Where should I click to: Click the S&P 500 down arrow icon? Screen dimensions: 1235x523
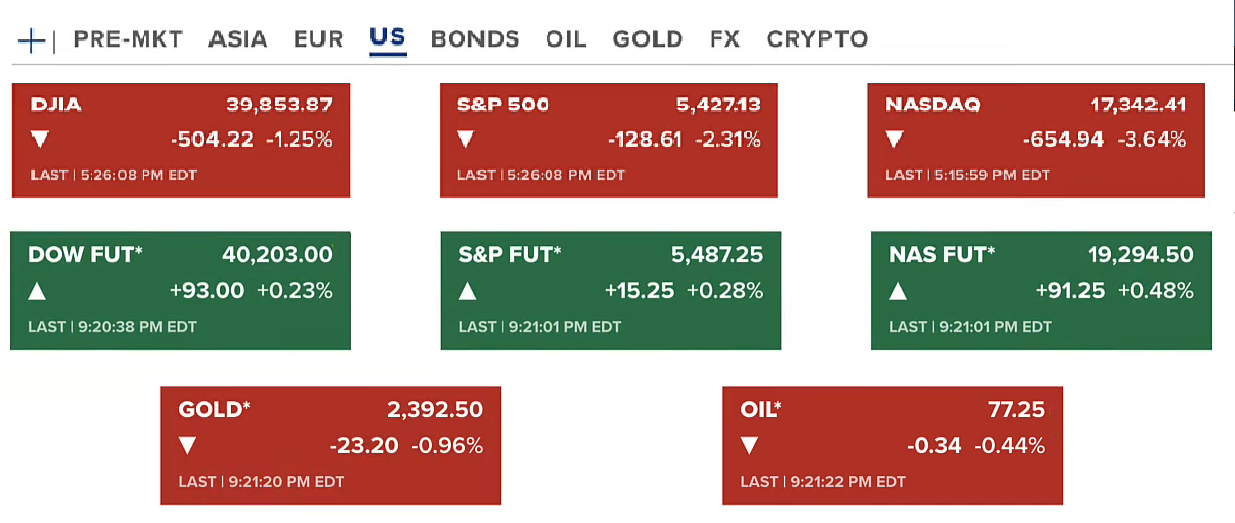465,140
